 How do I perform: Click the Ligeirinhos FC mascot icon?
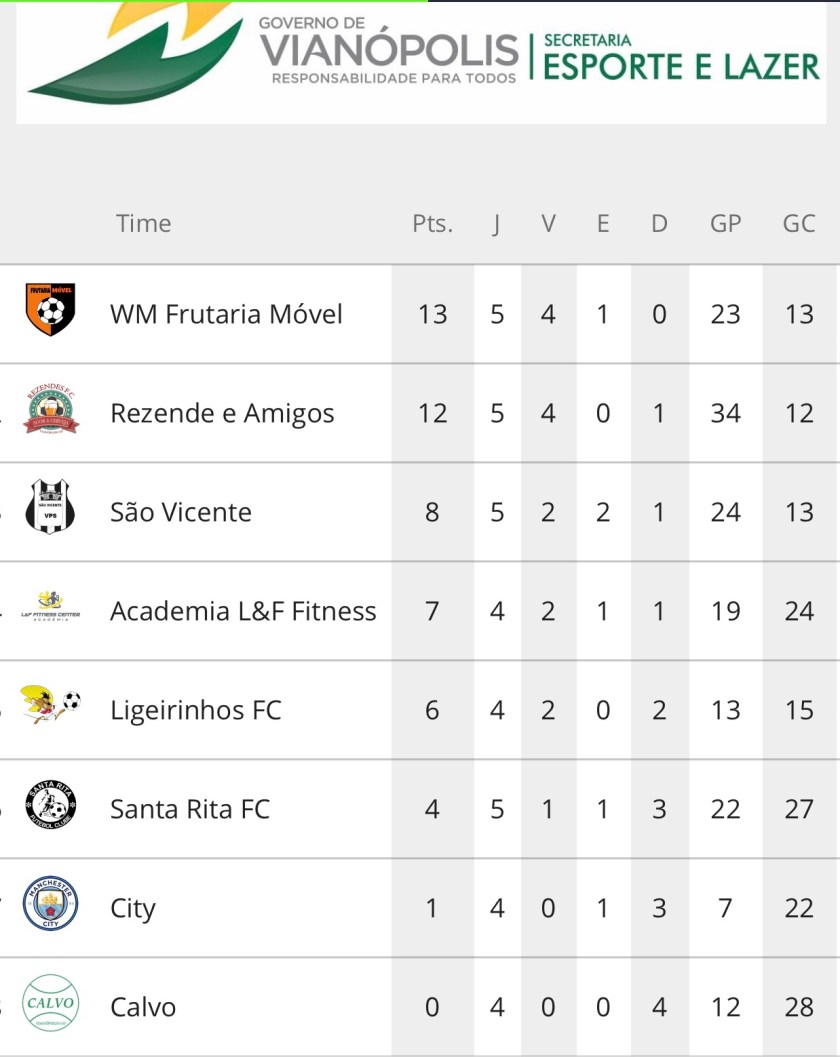51,705
